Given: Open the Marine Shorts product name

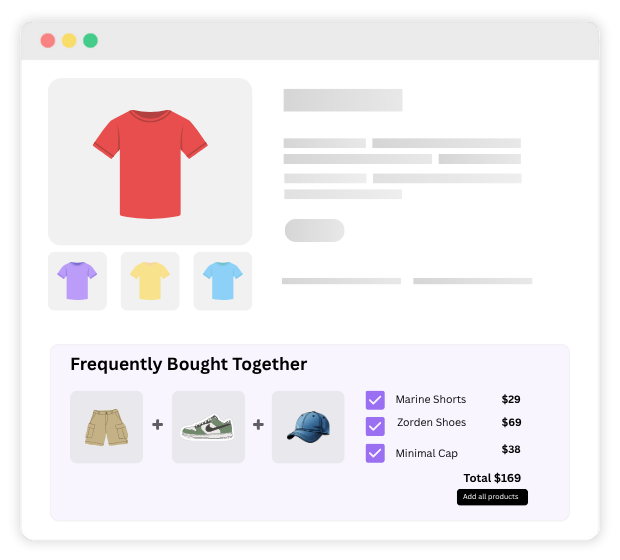Looking at the screenshot, I should 431,399.
